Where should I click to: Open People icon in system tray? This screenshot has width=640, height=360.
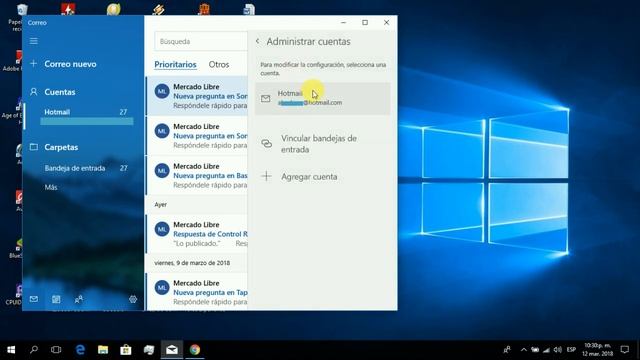coord(507,350)
